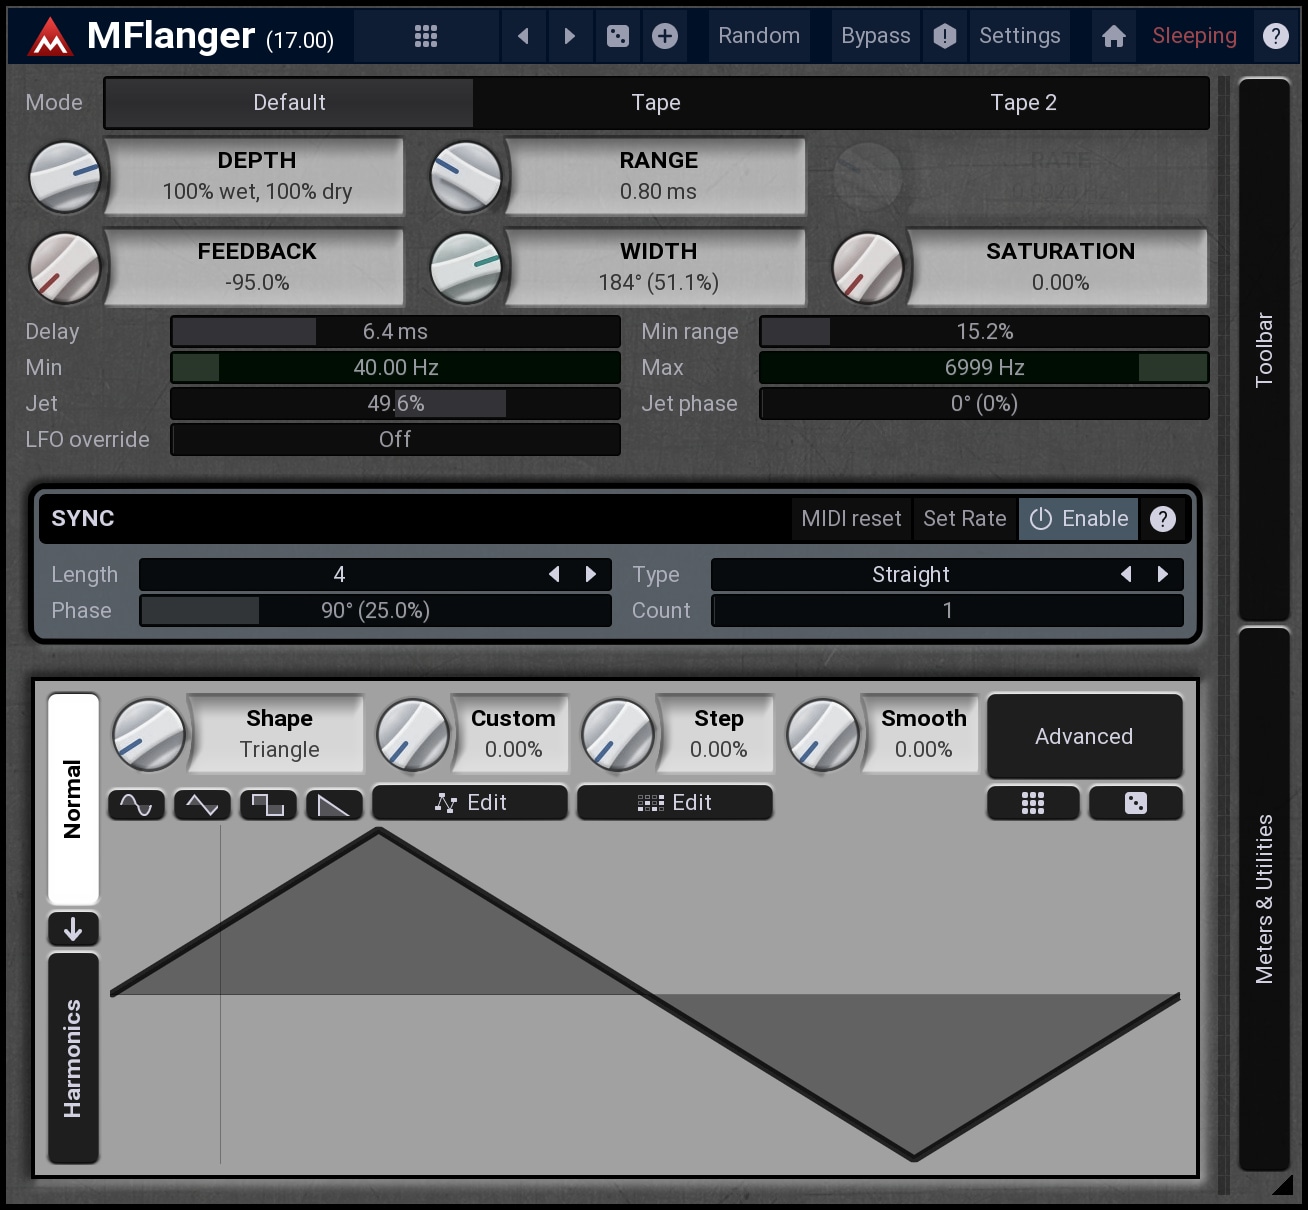The width and height of the screenshot is (1308, 1210).
Task: Toggle the Bypass button
Action: [x=875, y=36]
